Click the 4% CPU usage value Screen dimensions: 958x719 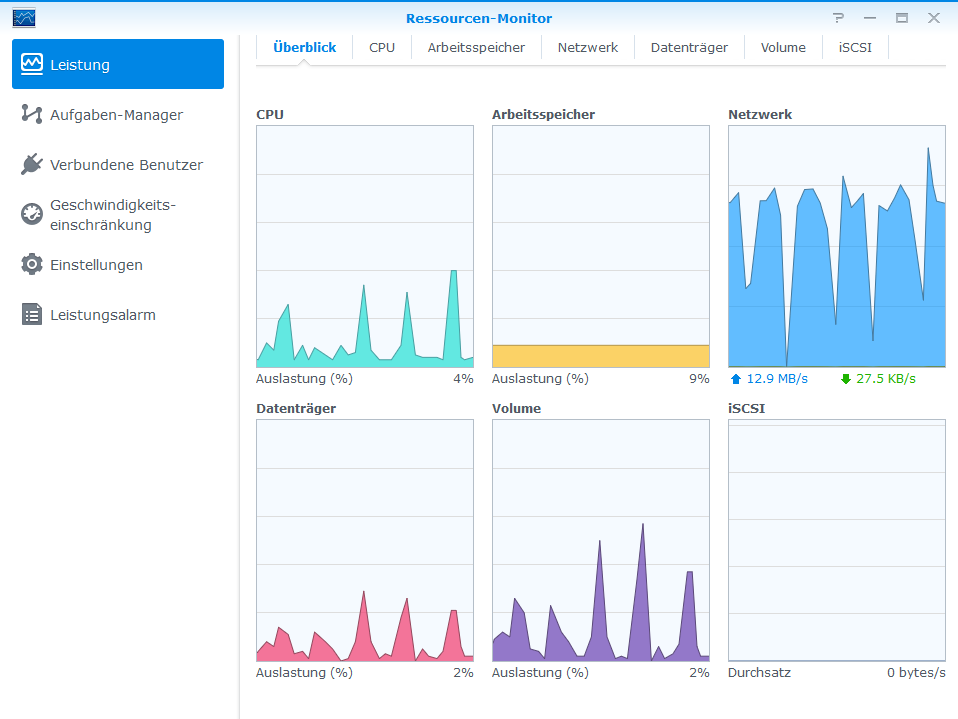[463, 379]
